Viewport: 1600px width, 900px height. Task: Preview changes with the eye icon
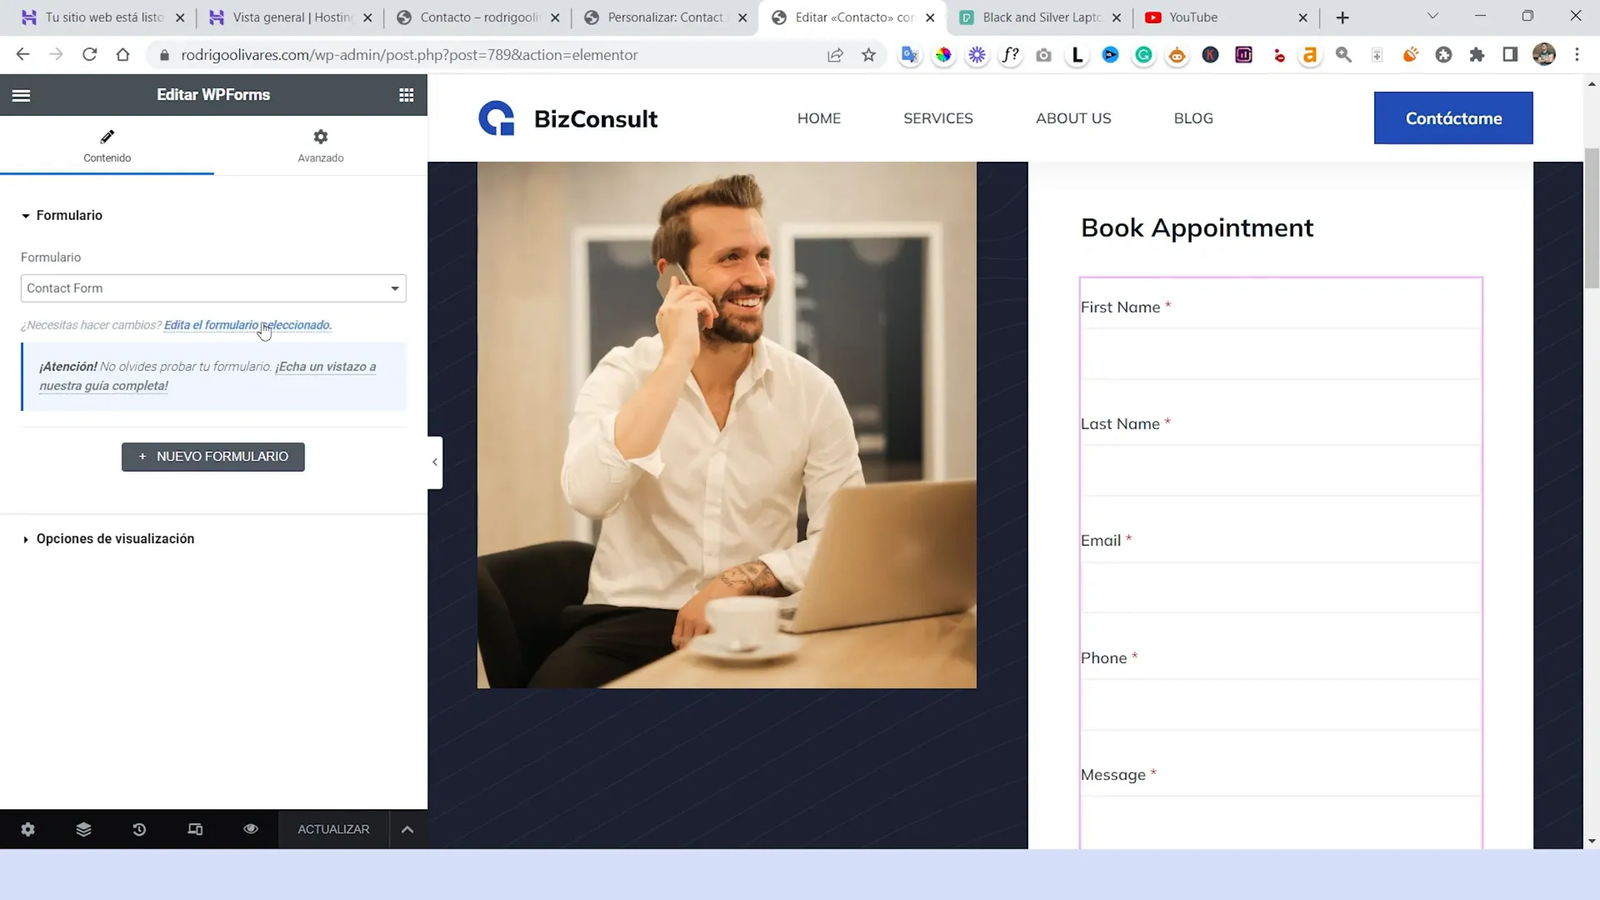[x=251, y=829]
